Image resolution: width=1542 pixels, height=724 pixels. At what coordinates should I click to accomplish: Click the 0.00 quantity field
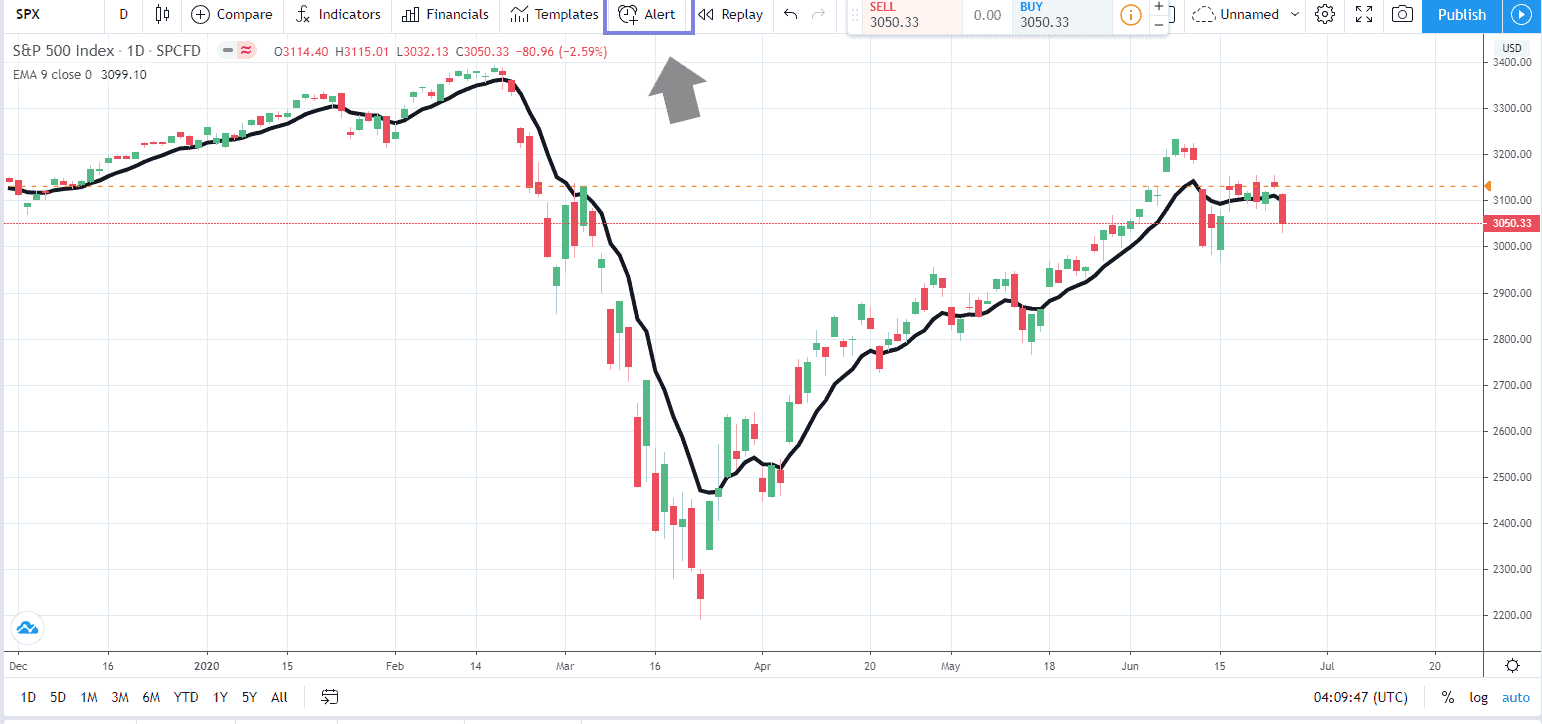click(988, 15)
